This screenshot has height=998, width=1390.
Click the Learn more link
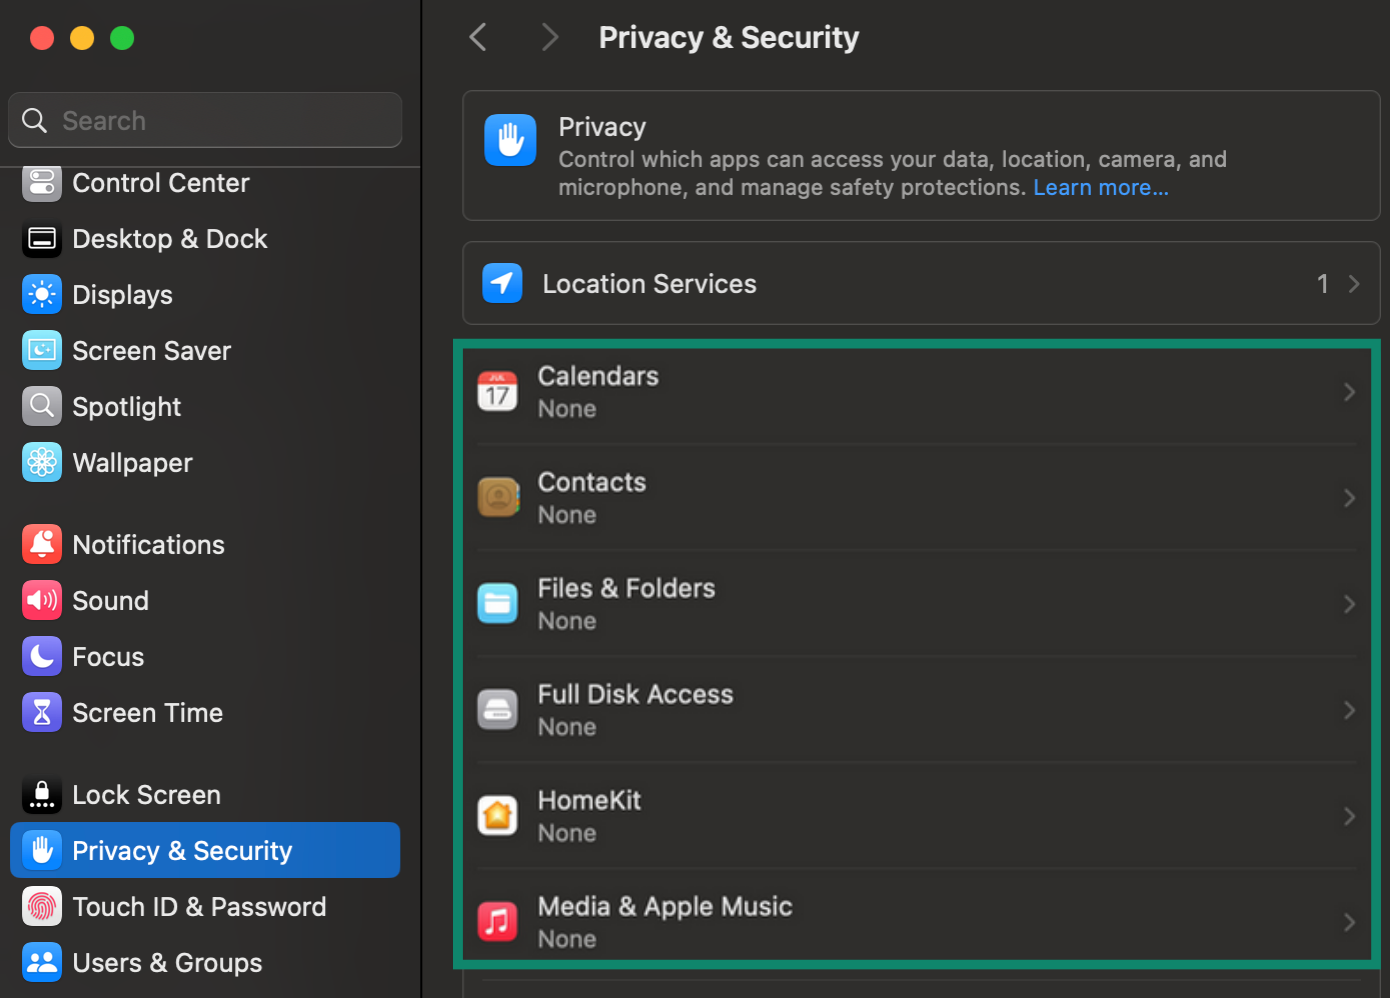(1100, 187)
